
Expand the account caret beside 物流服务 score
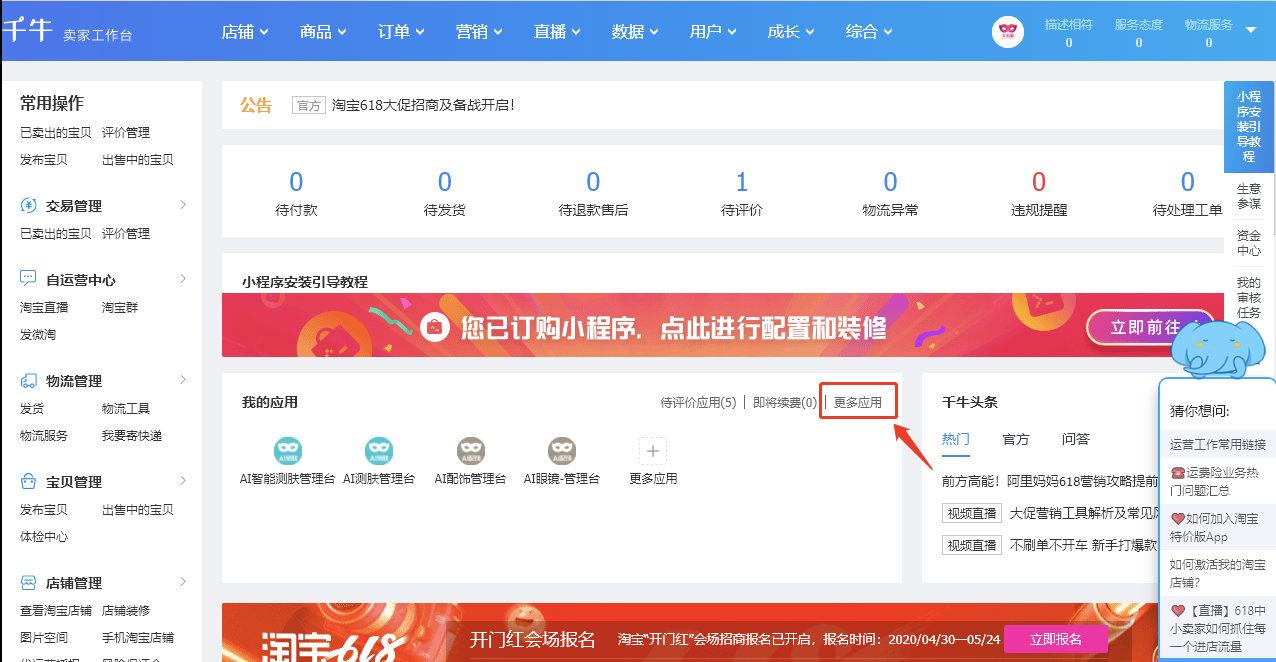pyautogui.click(x=1251, y=30)
